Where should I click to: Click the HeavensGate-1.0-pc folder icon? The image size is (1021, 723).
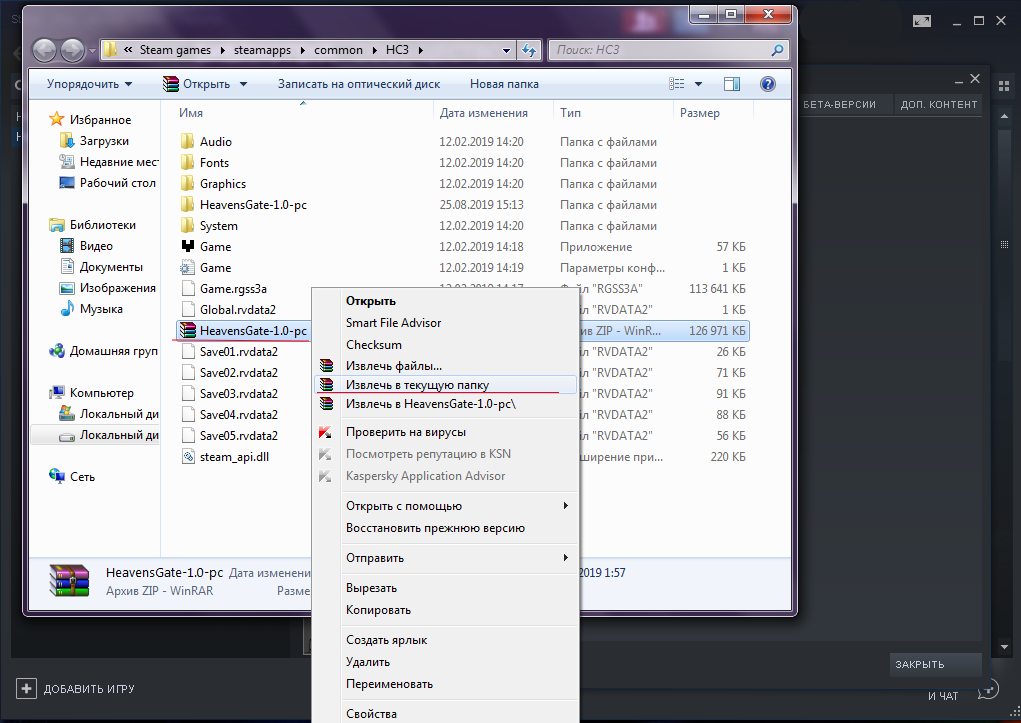pyautogui.click(x=188, y=205)
